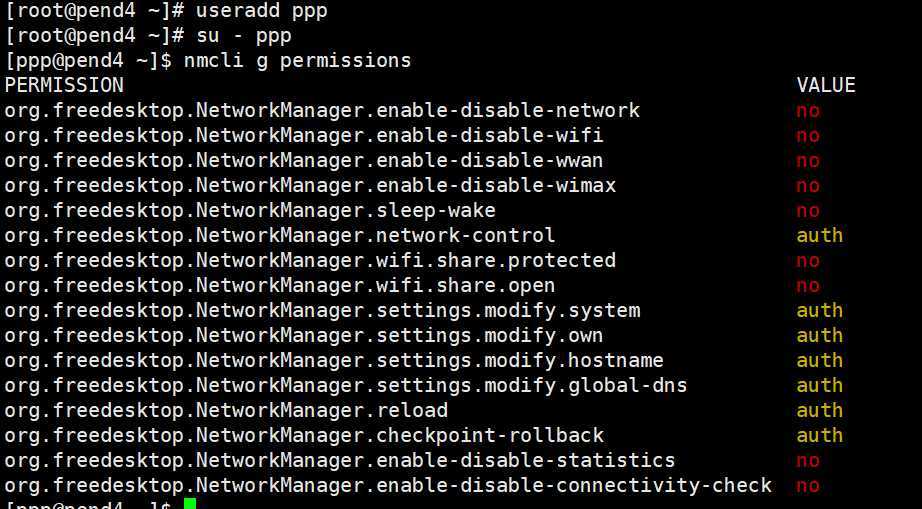Click the 'nmcli g permissions' command text
Viewport: 922px width, 509px height.
tap(297, 61)
